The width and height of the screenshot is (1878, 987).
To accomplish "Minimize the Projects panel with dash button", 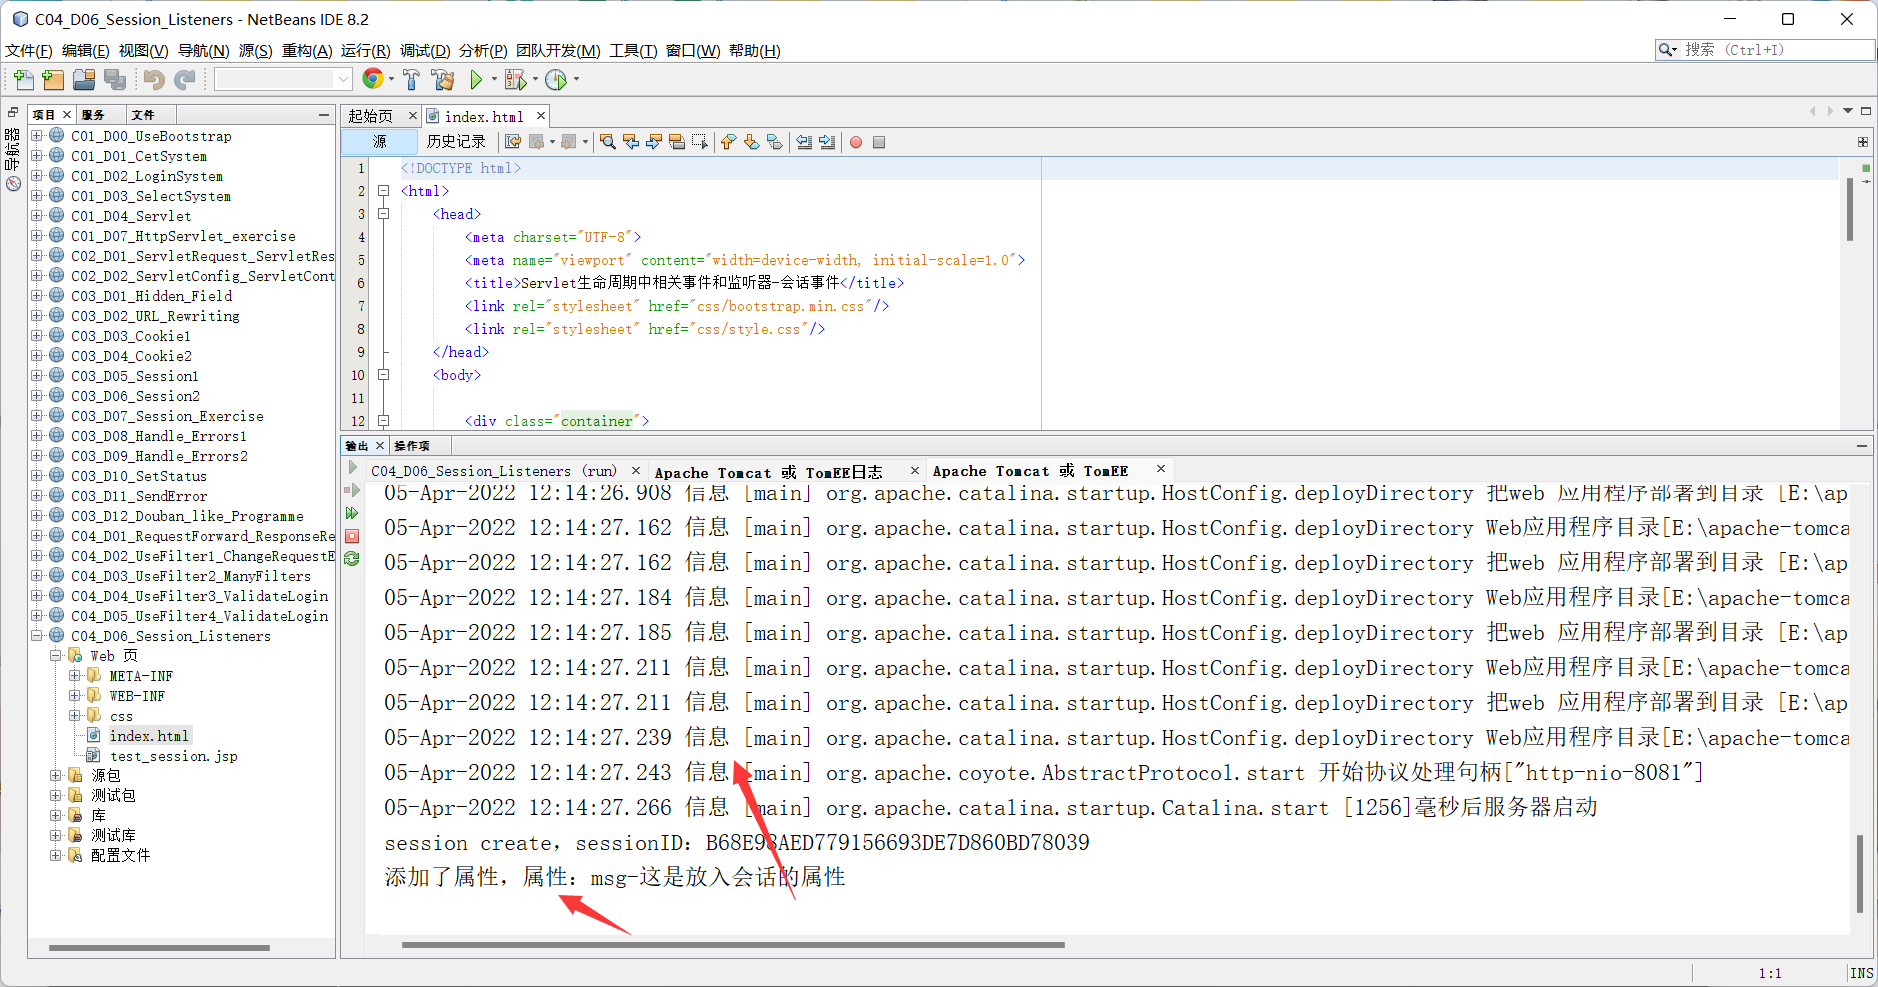I will click(324, 115).
